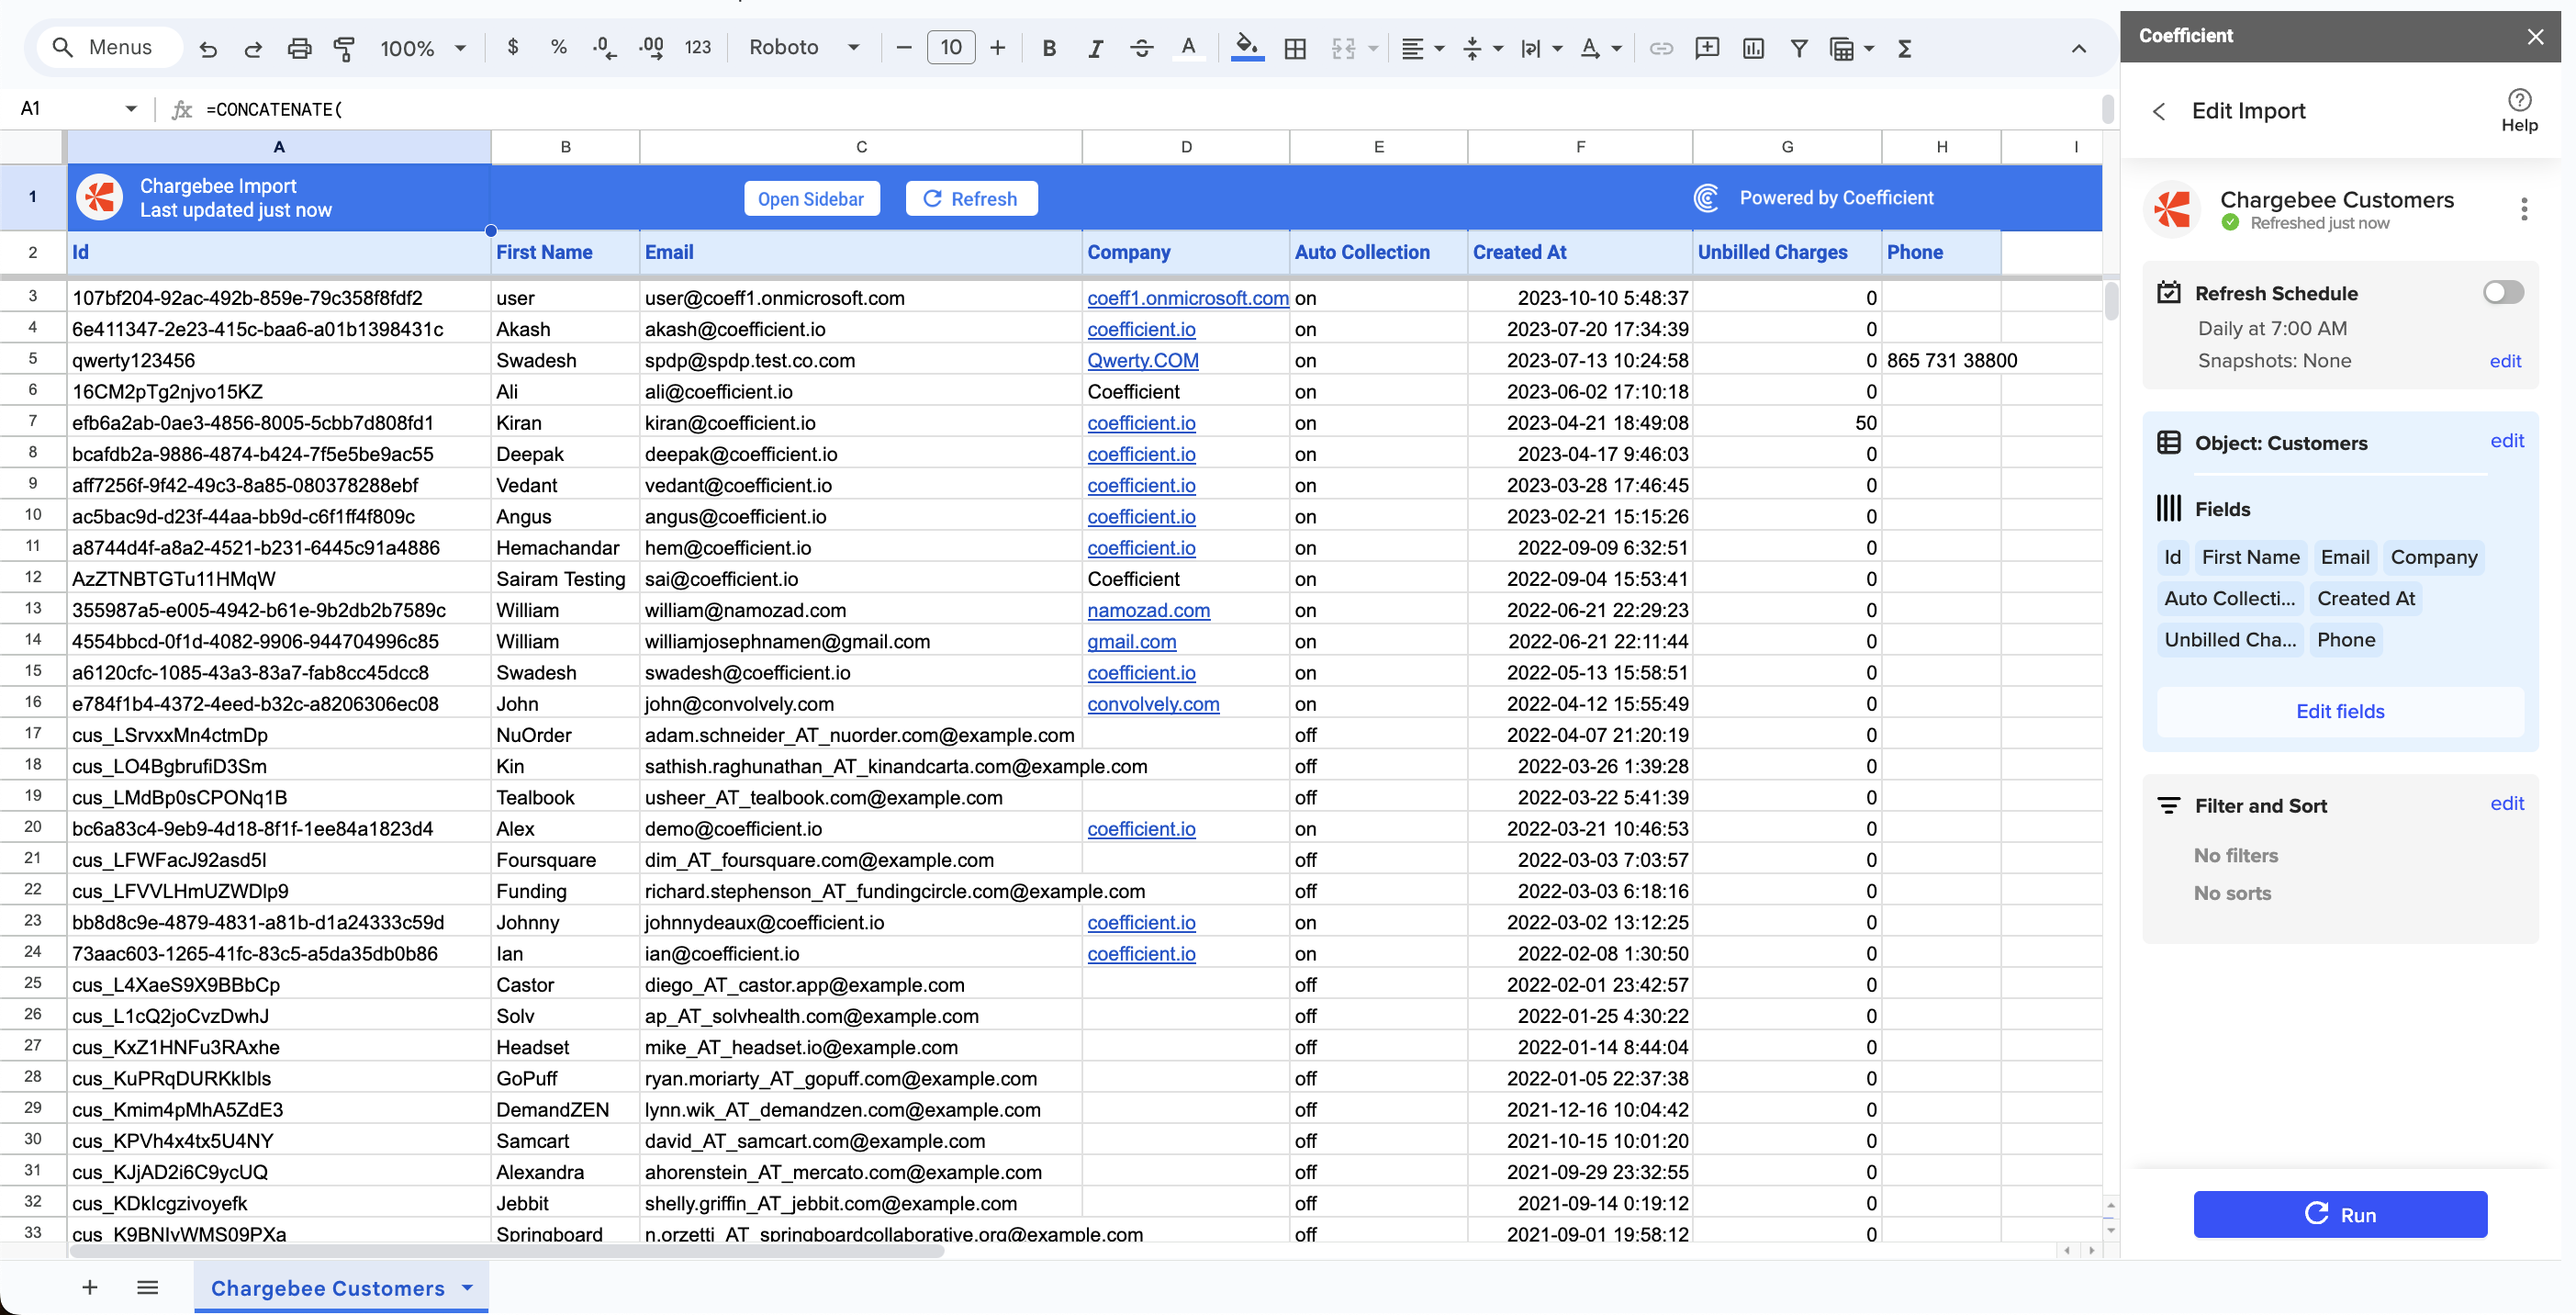This screenshot has width=2576, height=1315.
Task: Expand vertical align dropdown
Action: click(1498, 48)
